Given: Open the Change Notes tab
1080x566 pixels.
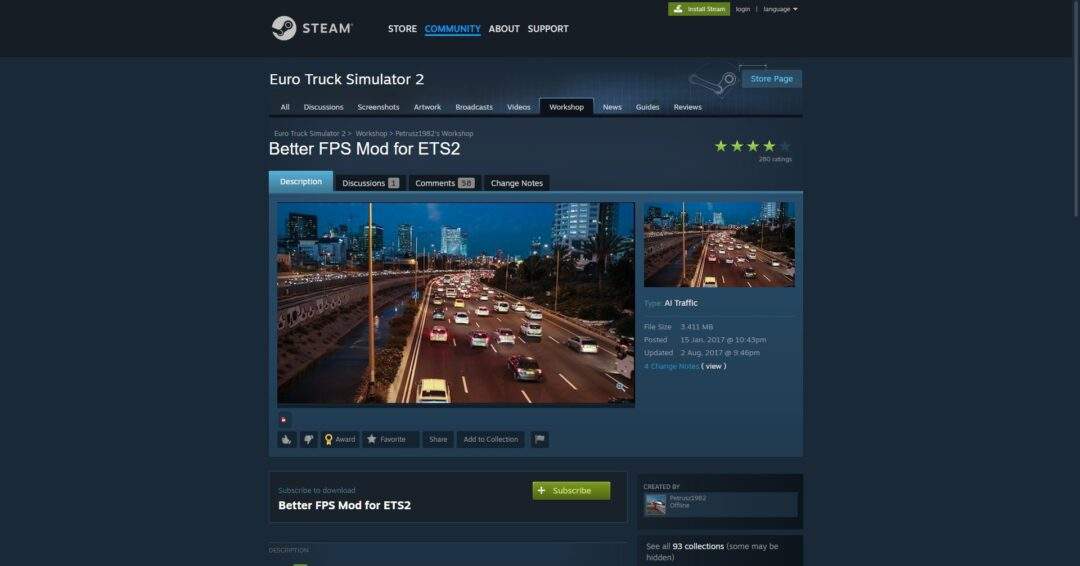Looking at the screenshot, I should tap(517, 183).
